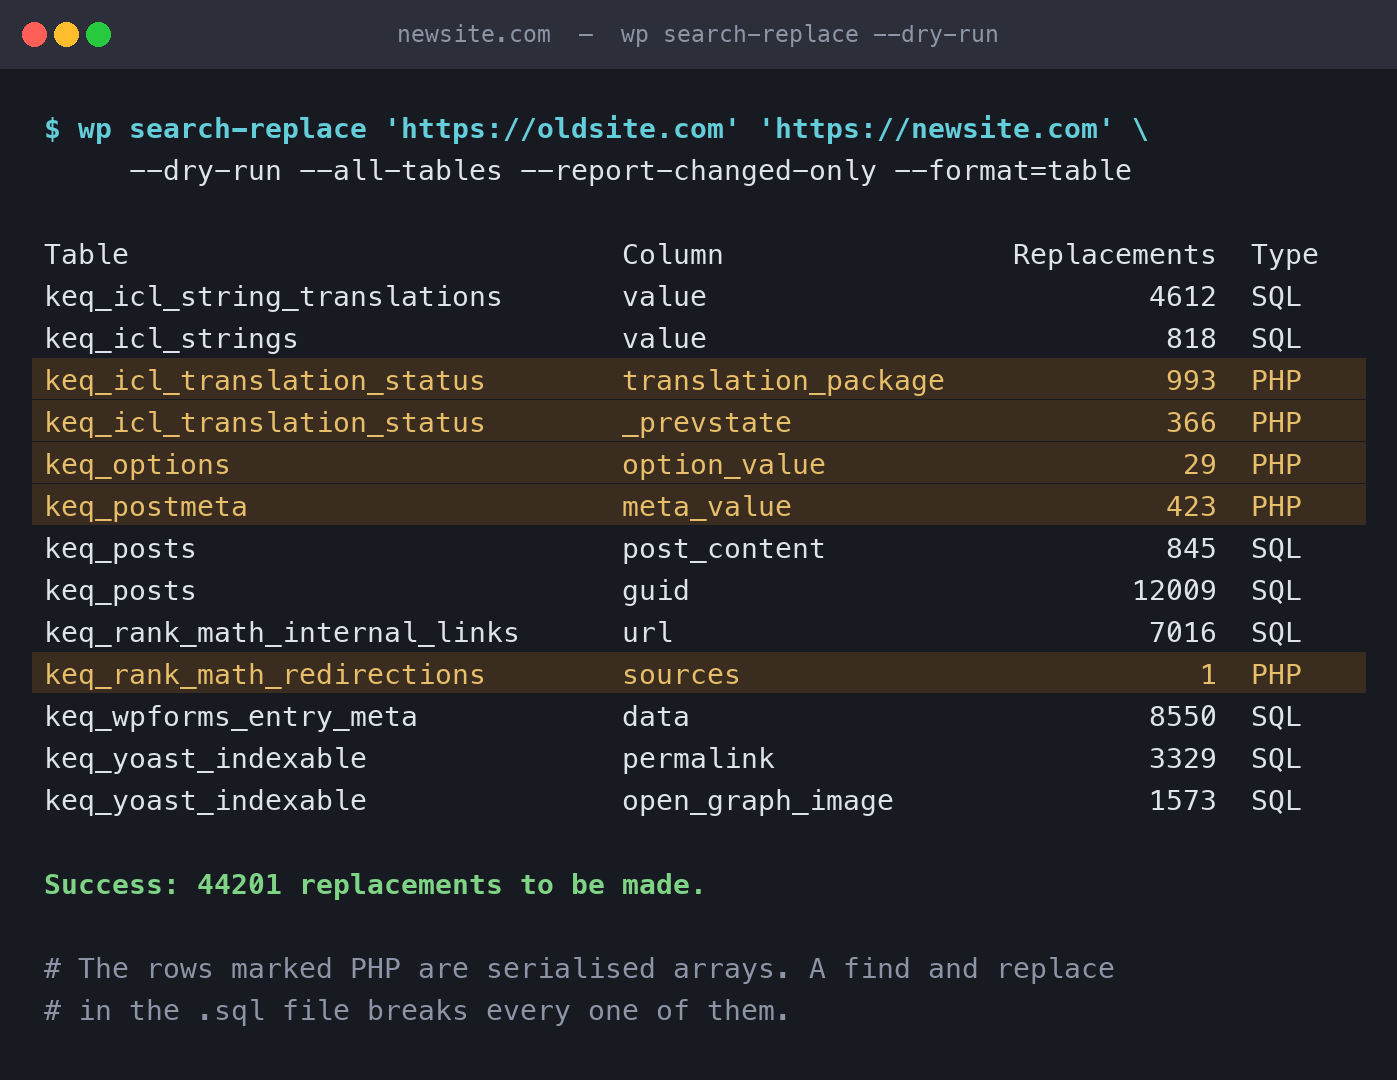Select the 'keq_options' table name

pyautogui.click(x=137, y=465)
